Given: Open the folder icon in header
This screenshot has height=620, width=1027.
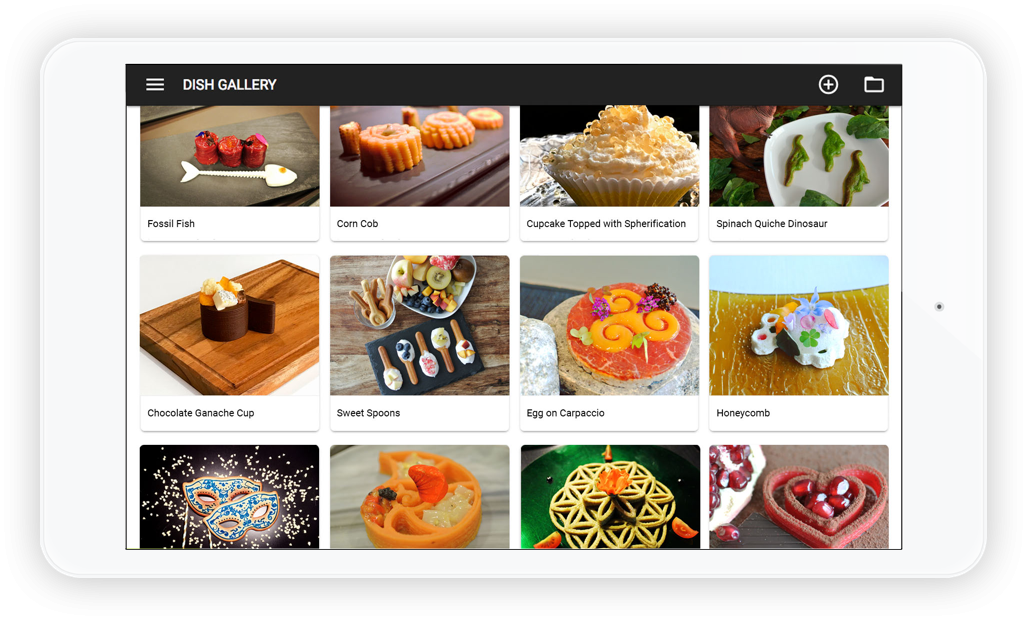Looking at the screenshot, I should click(x=874, y=84).
